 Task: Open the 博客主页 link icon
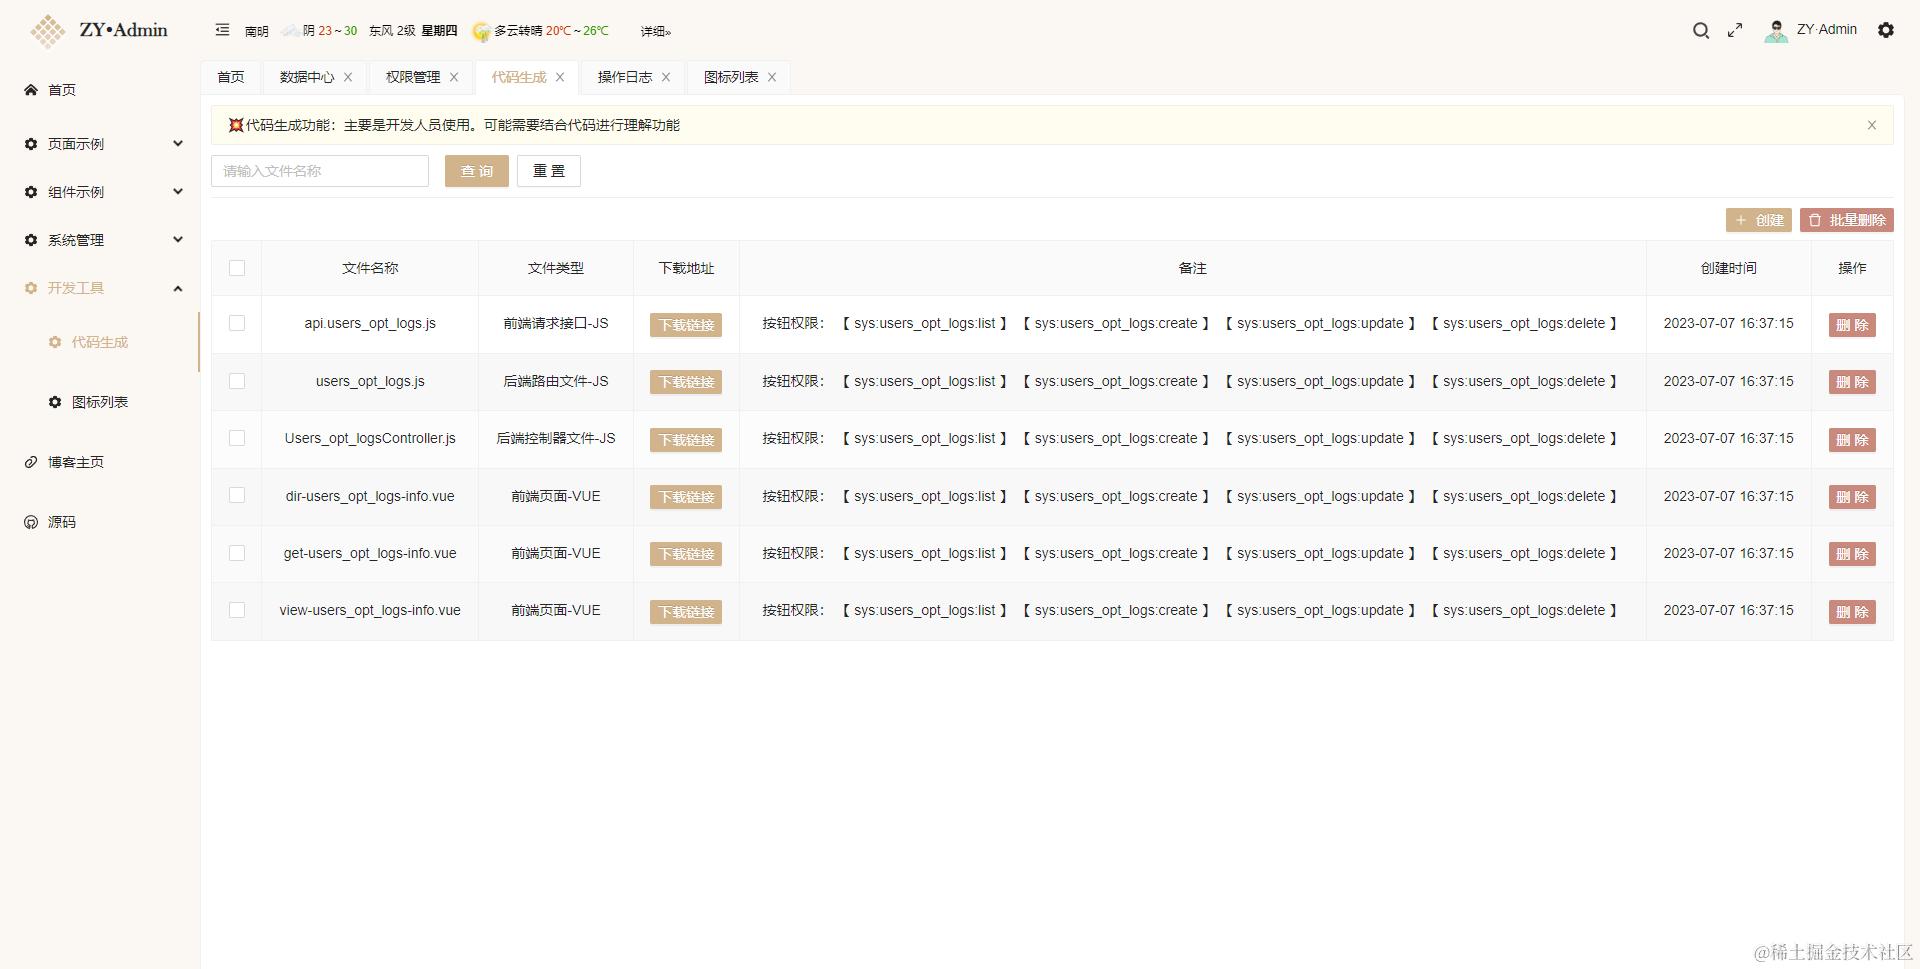coord(29,462)
